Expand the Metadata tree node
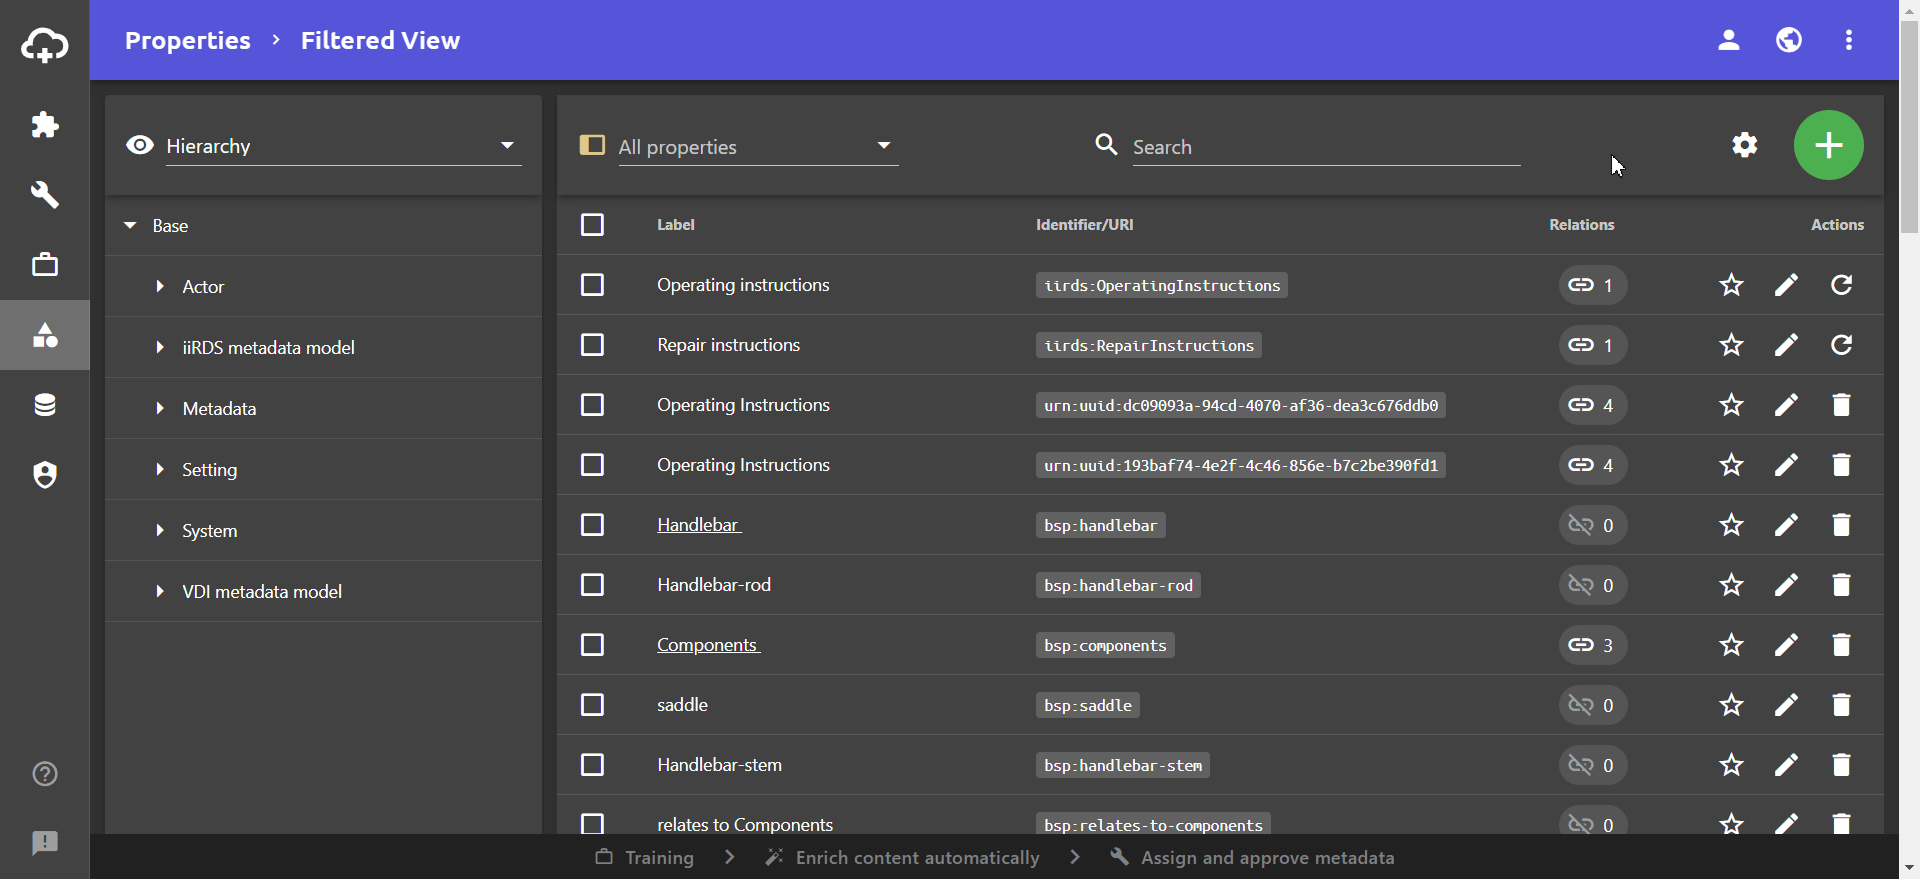The image size is (1920, 879). 160,409
